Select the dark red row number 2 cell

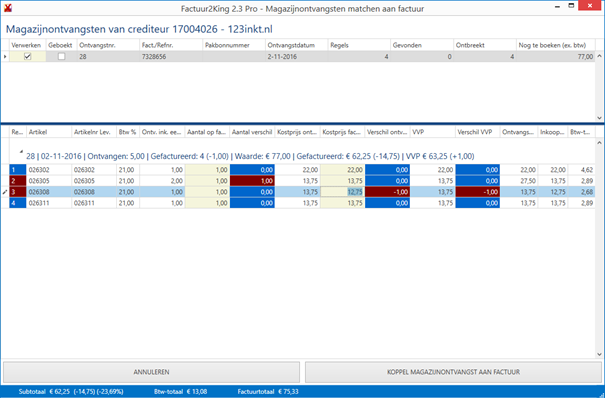18,181
